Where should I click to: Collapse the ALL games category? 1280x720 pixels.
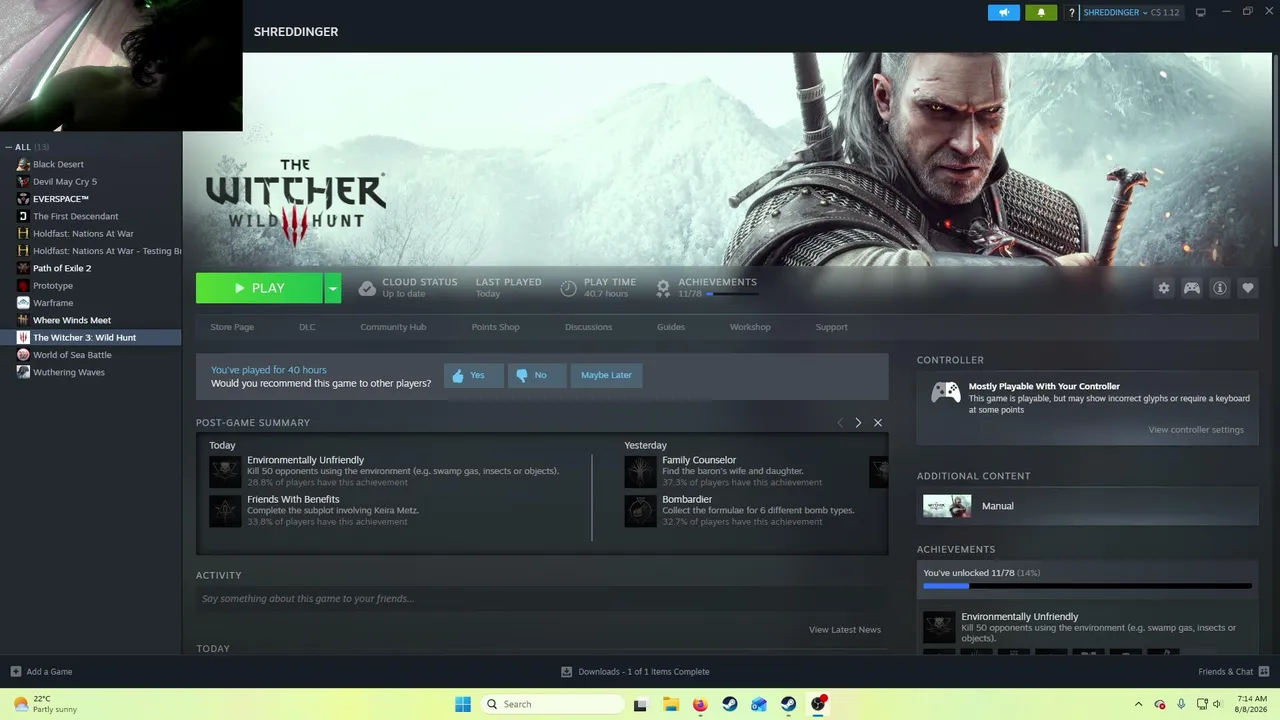coord(8,147)
